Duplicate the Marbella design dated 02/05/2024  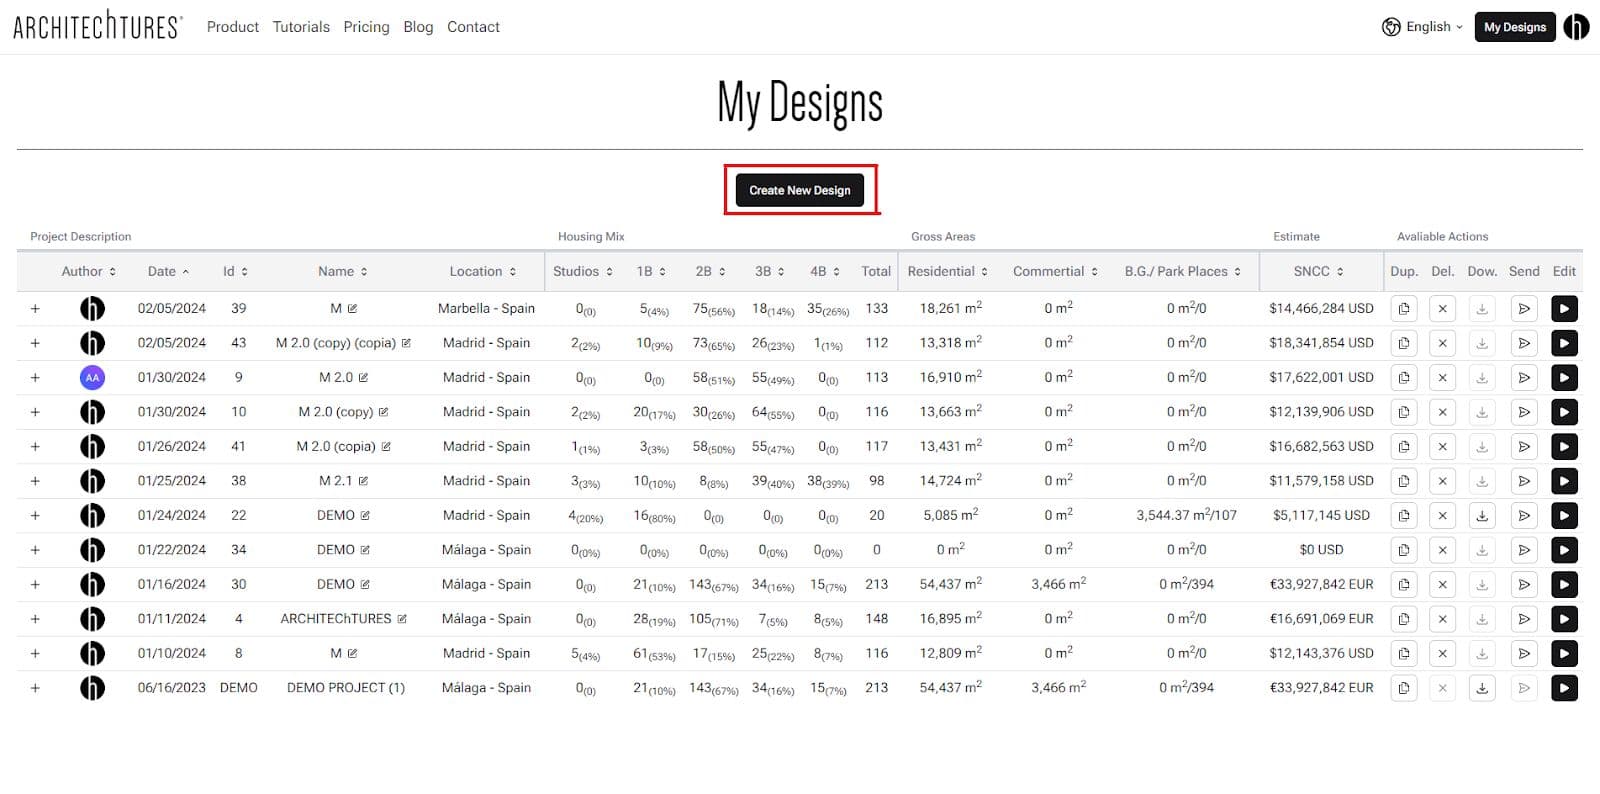click(1404, 309)
